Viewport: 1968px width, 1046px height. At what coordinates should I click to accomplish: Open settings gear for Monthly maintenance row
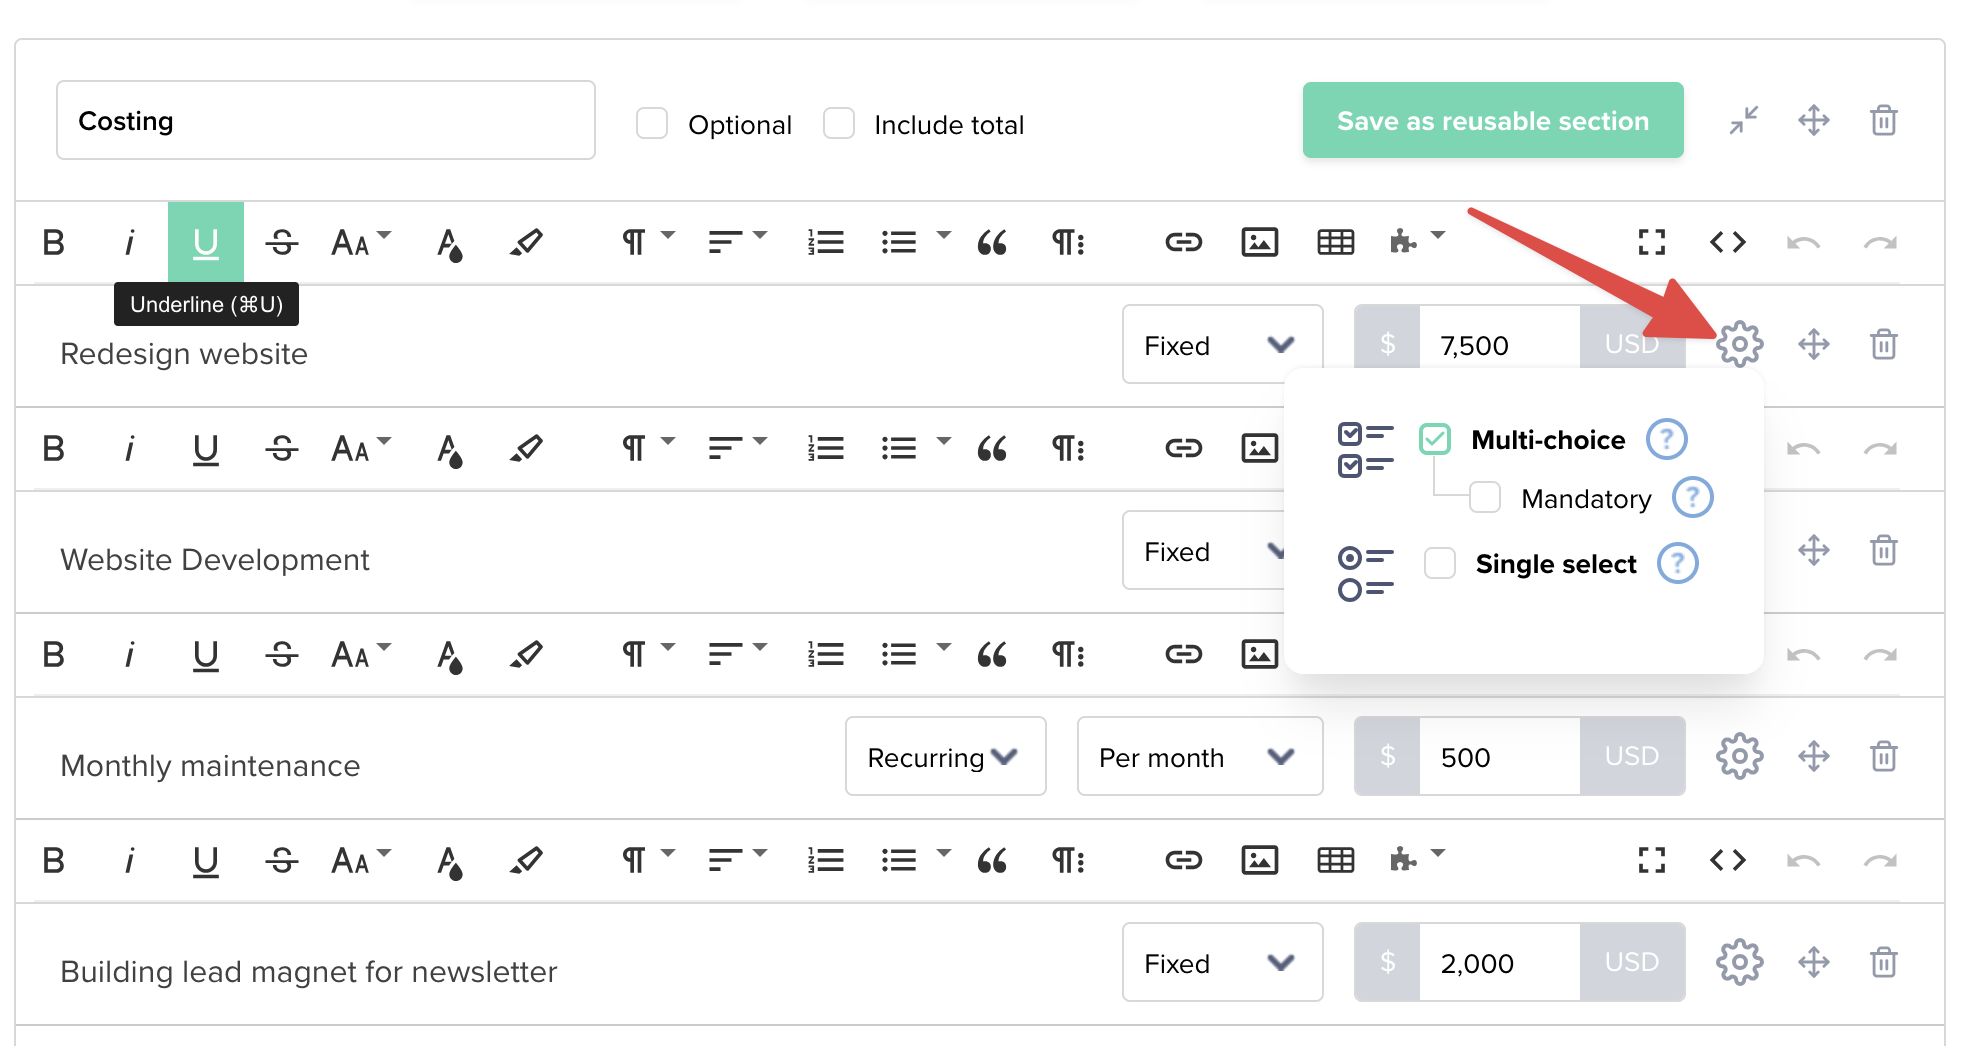click(x=1740, y=757)
